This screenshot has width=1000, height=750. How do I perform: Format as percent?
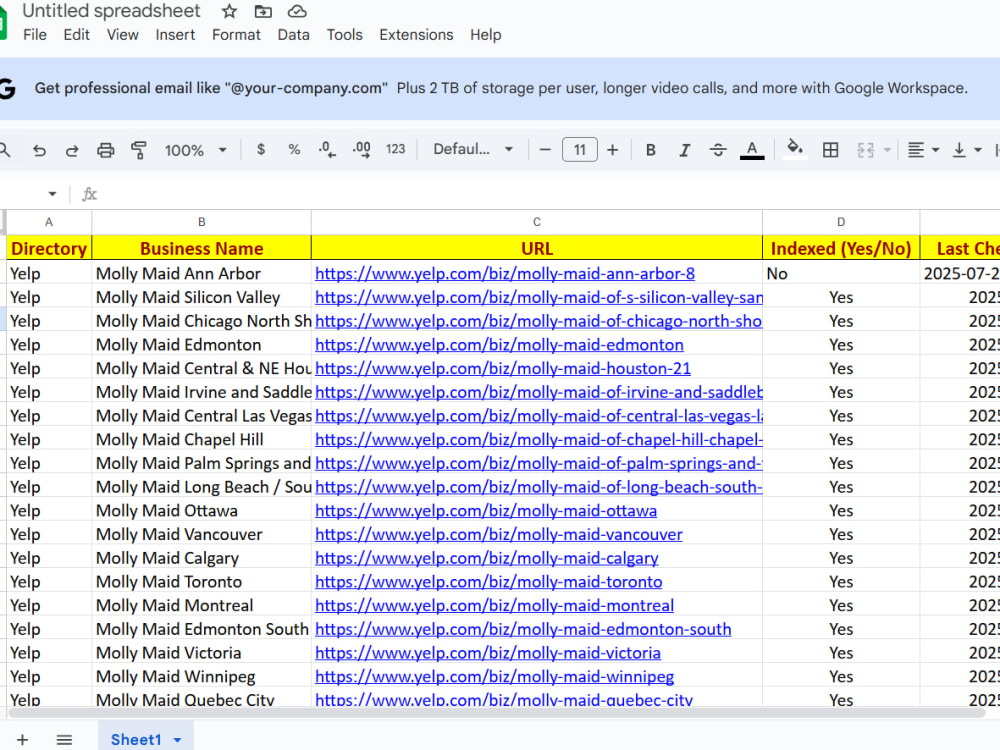294,149
